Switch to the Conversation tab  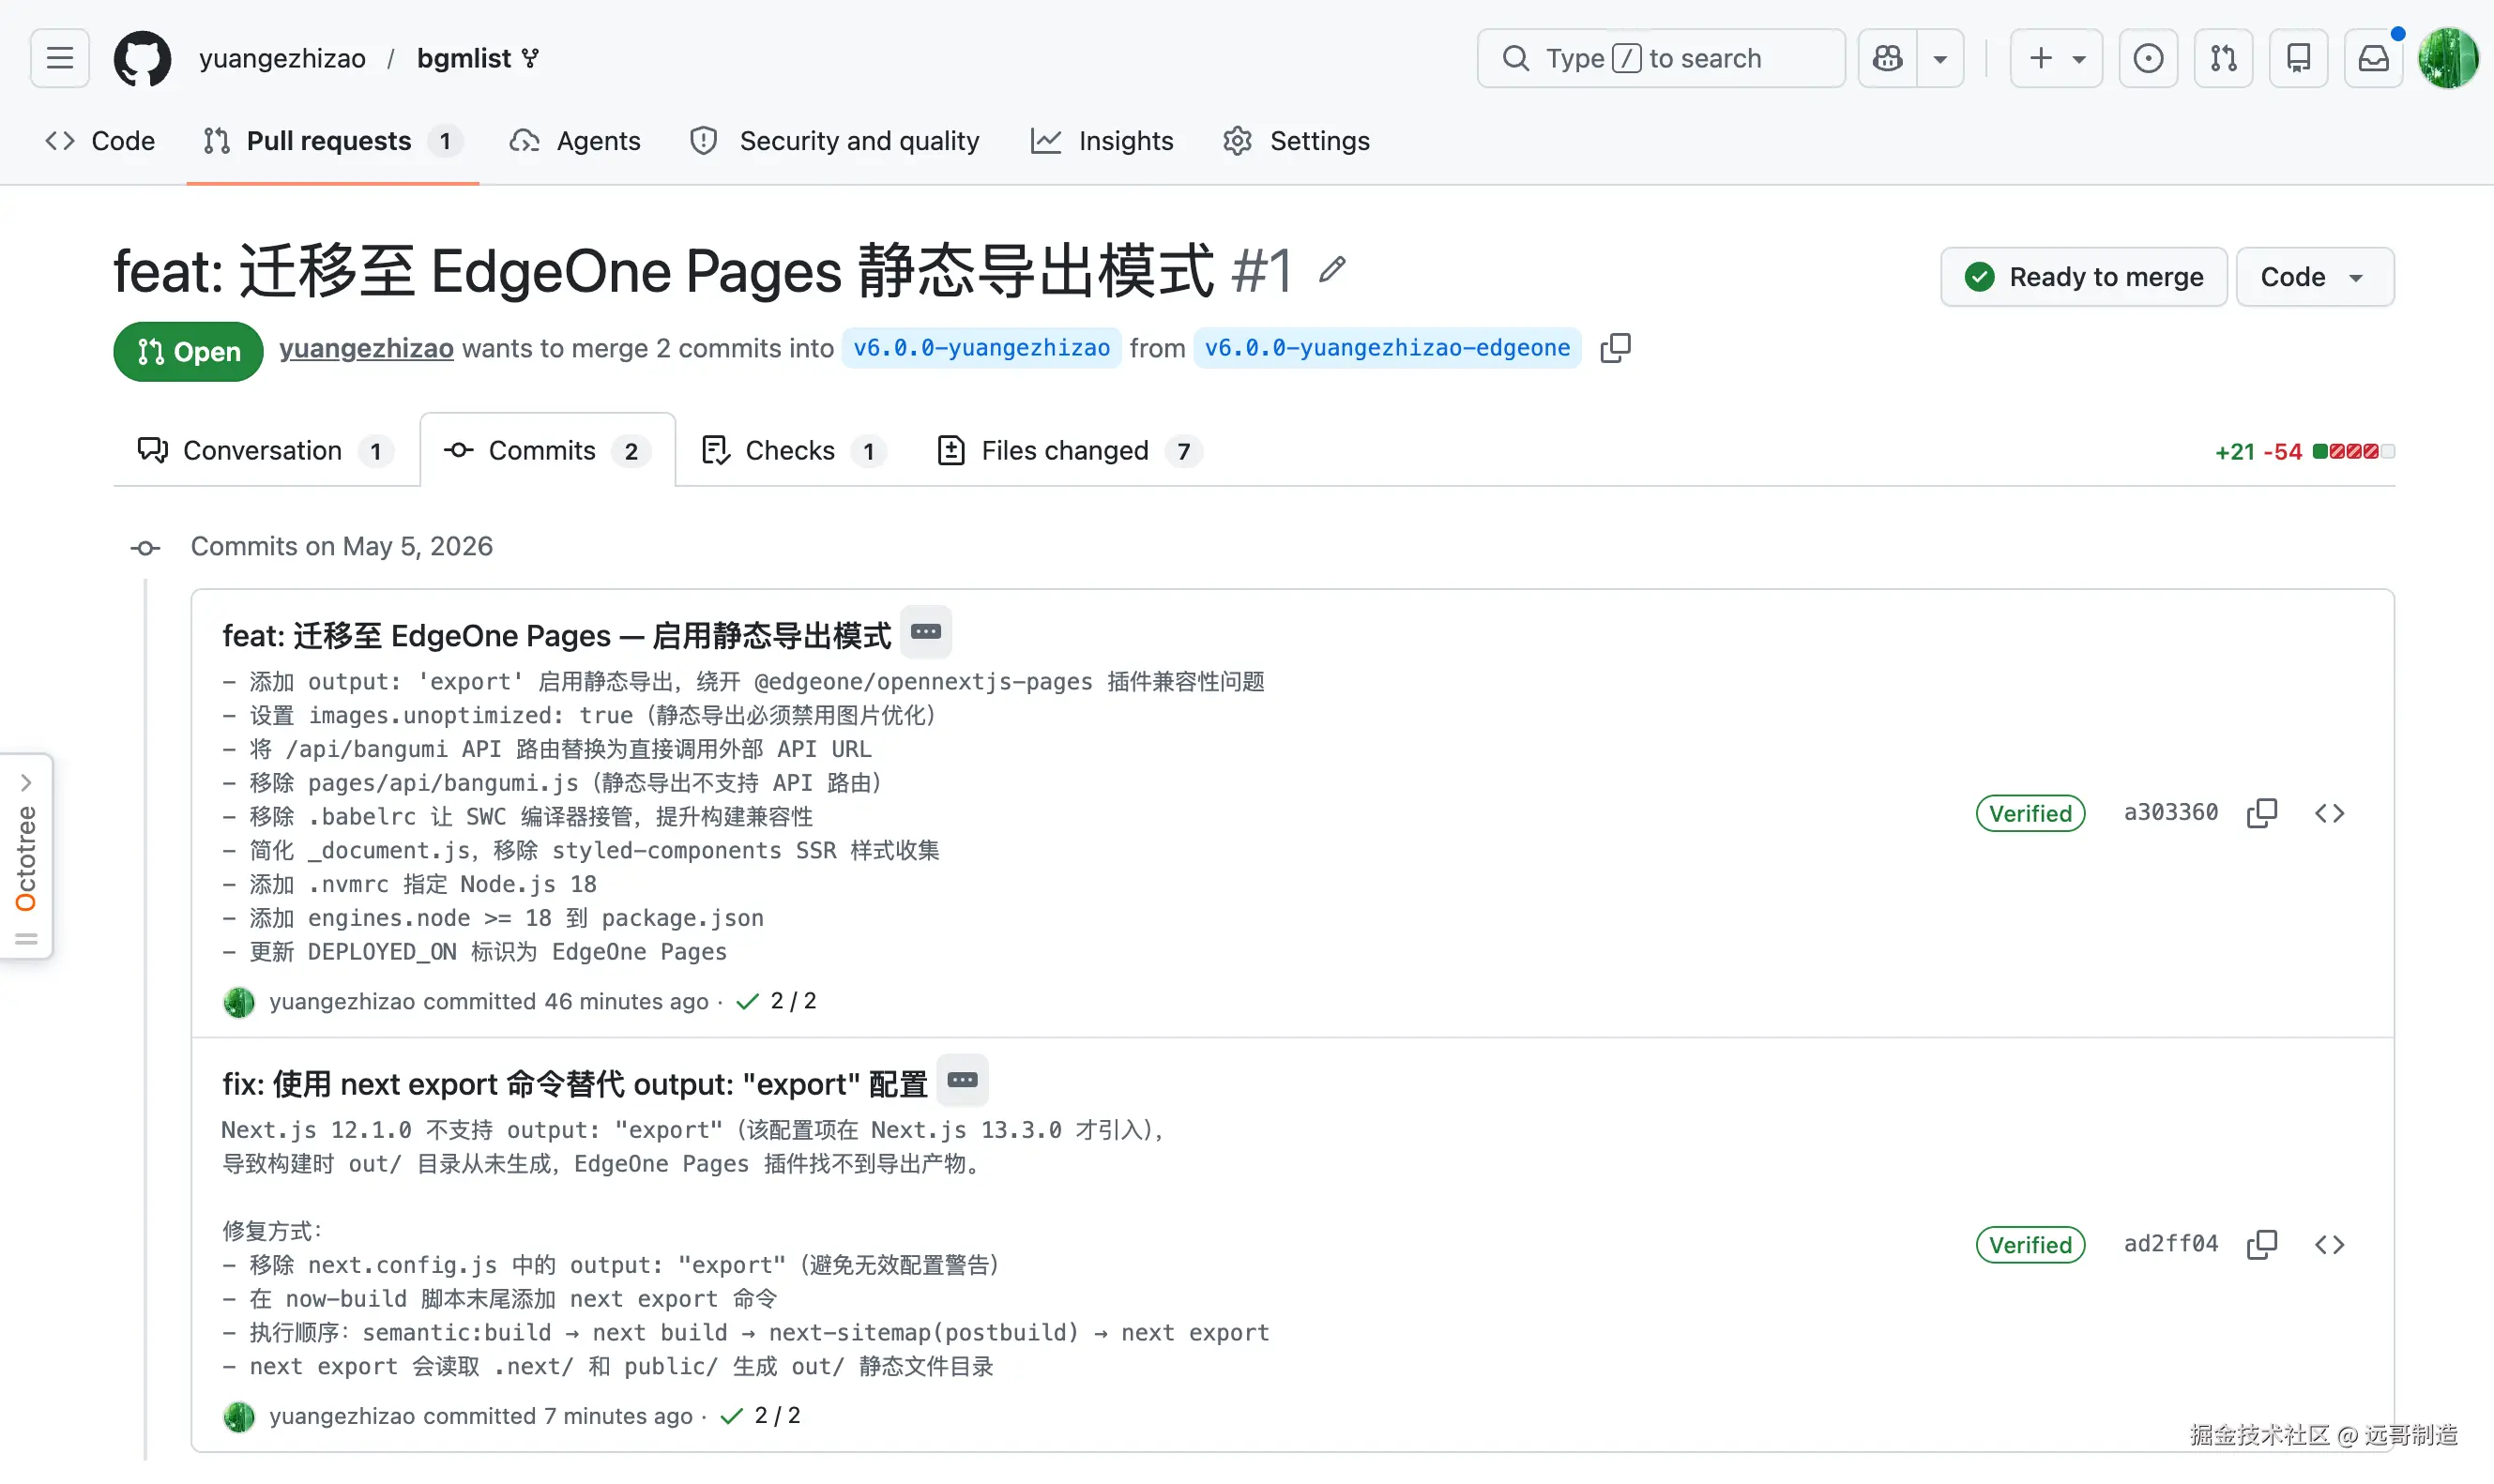(x=264, y=451)
